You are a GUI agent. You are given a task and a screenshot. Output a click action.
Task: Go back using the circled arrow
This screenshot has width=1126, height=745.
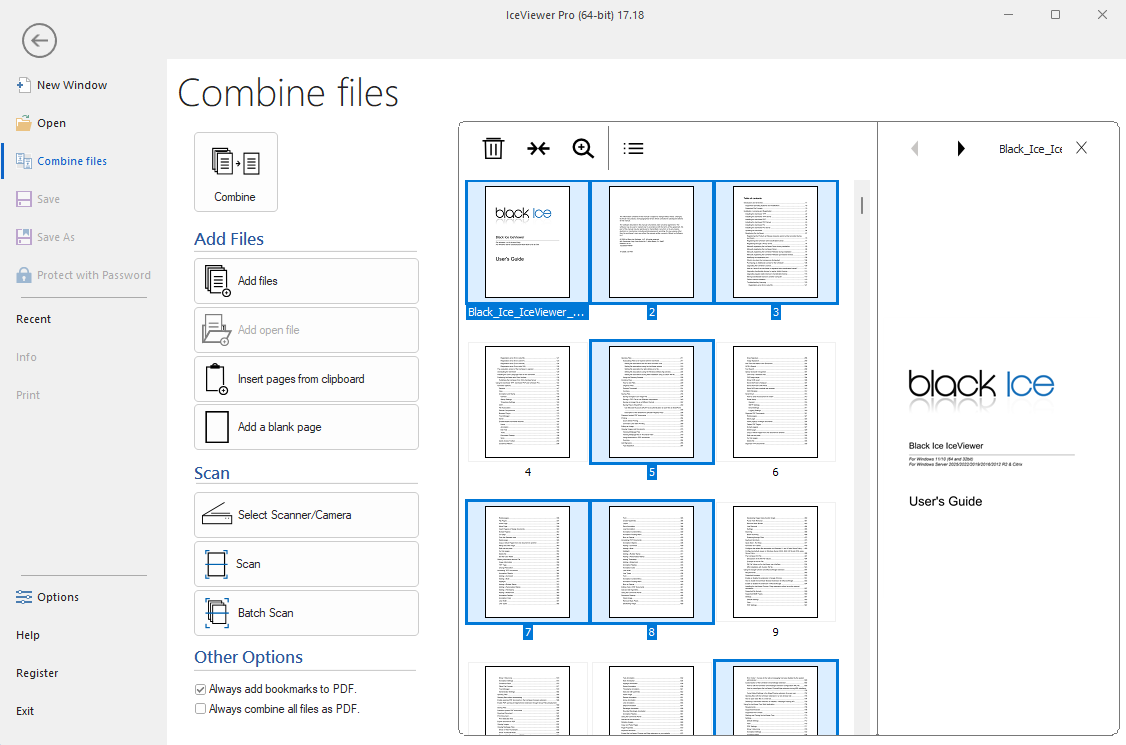(x=39, y=40)
